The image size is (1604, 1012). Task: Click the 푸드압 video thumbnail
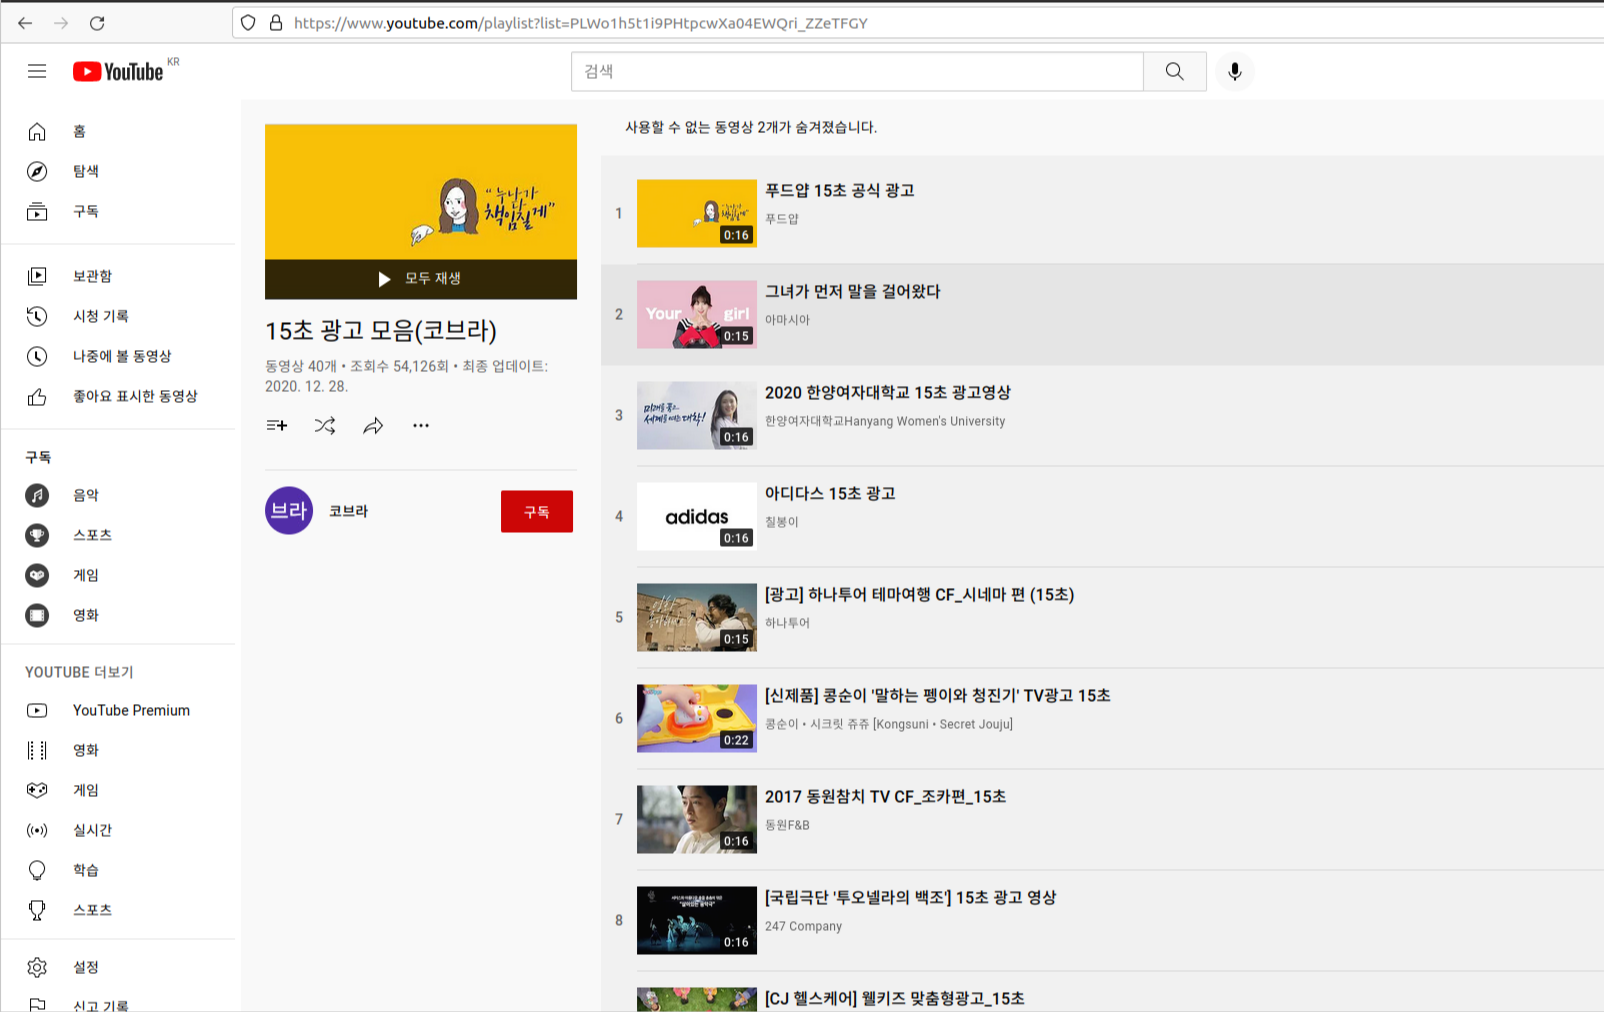(697, 213)
